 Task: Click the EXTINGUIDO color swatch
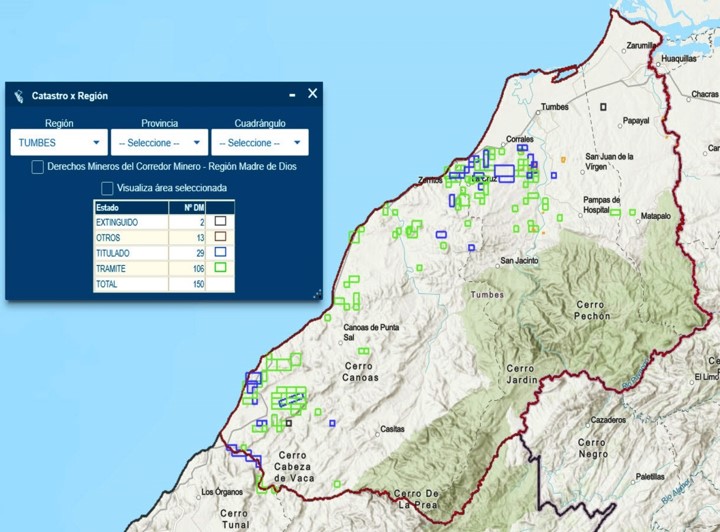click(220, 222)
